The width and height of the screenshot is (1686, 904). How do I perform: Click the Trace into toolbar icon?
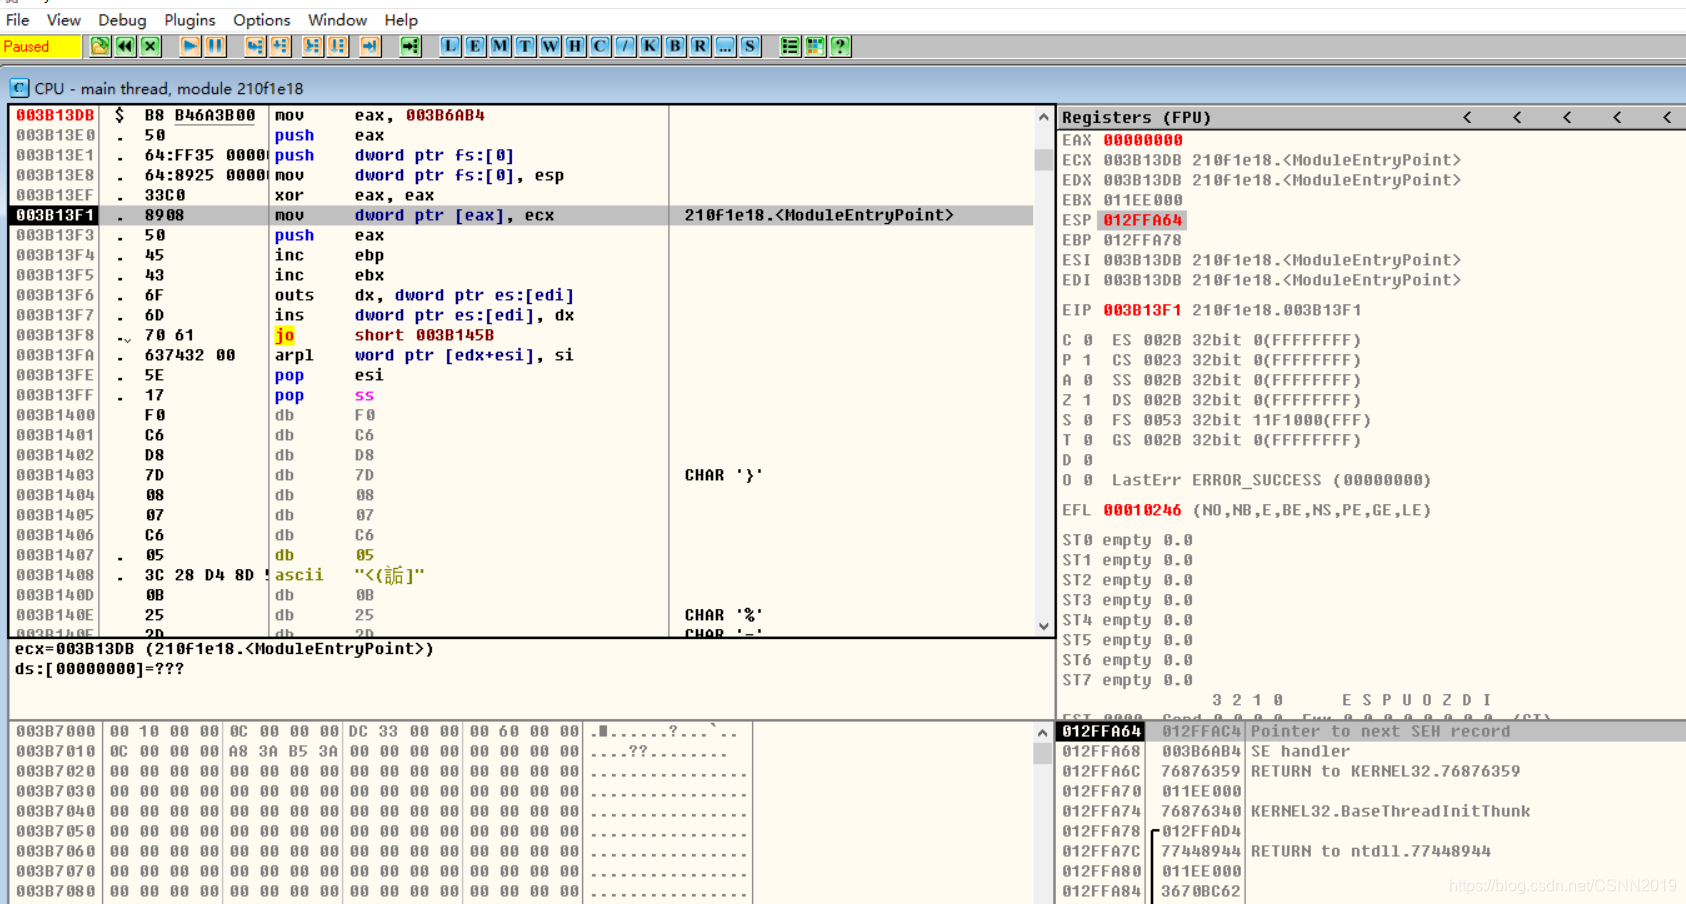[313, 46]
